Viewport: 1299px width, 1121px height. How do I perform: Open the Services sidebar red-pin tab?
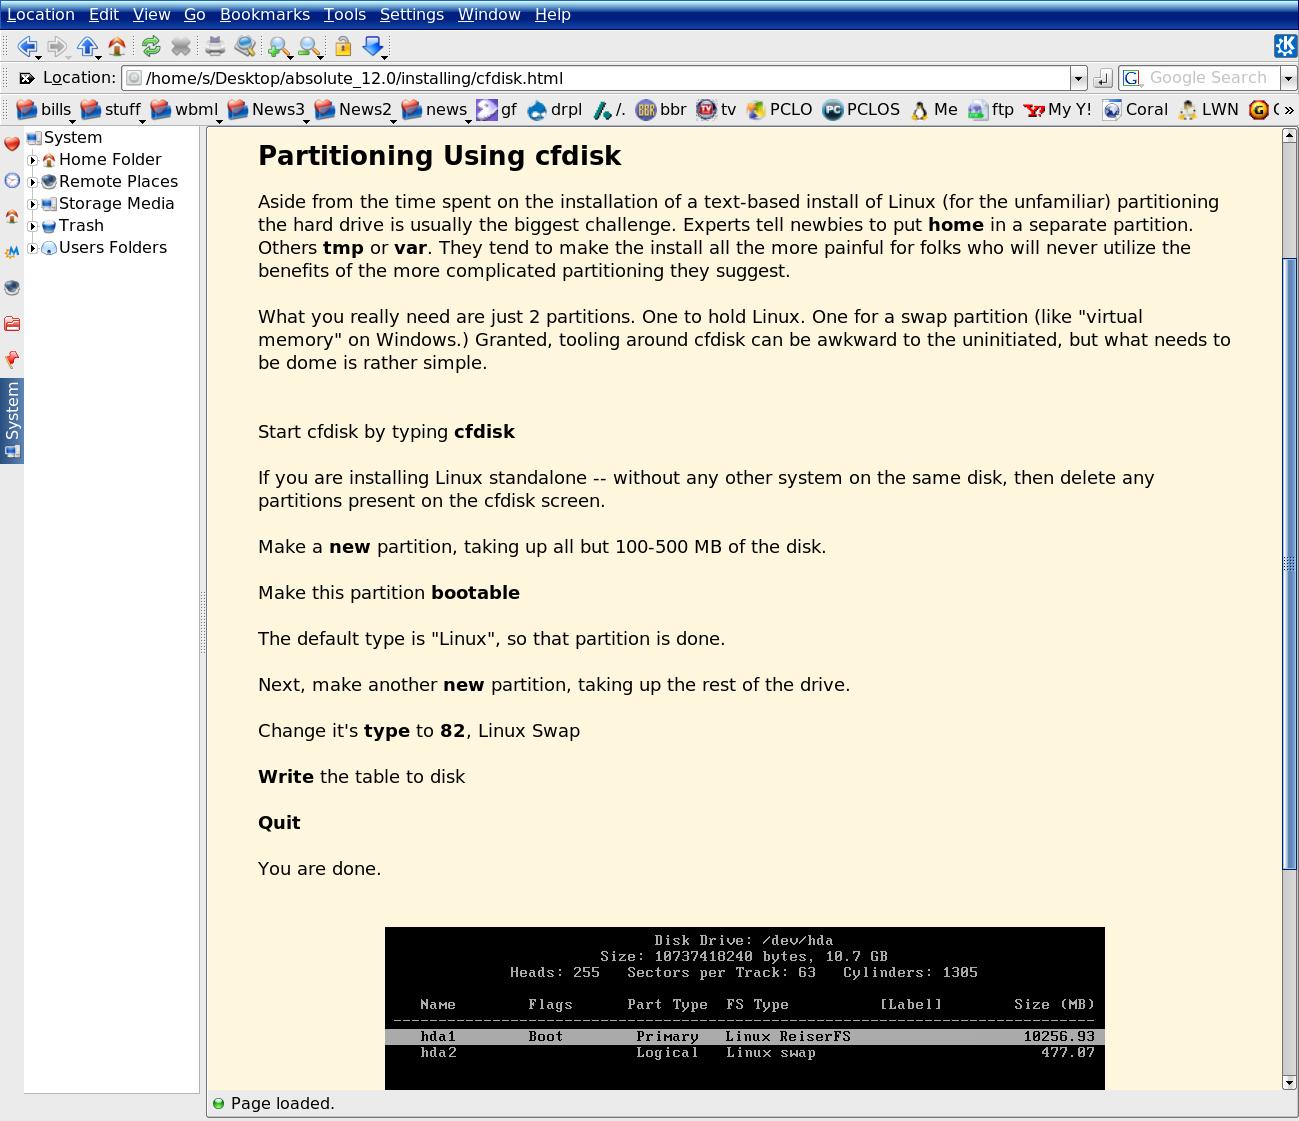[12, 360]
